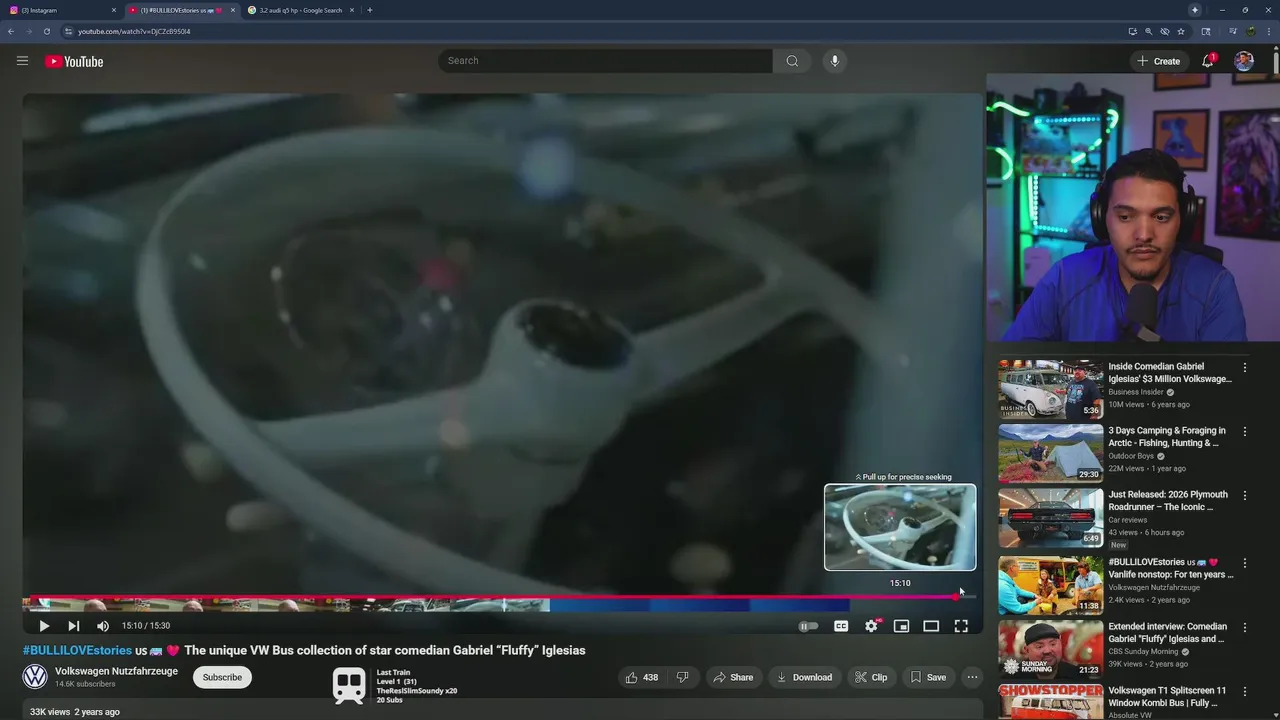Create a clip with the Clip button

coord(870,677)
